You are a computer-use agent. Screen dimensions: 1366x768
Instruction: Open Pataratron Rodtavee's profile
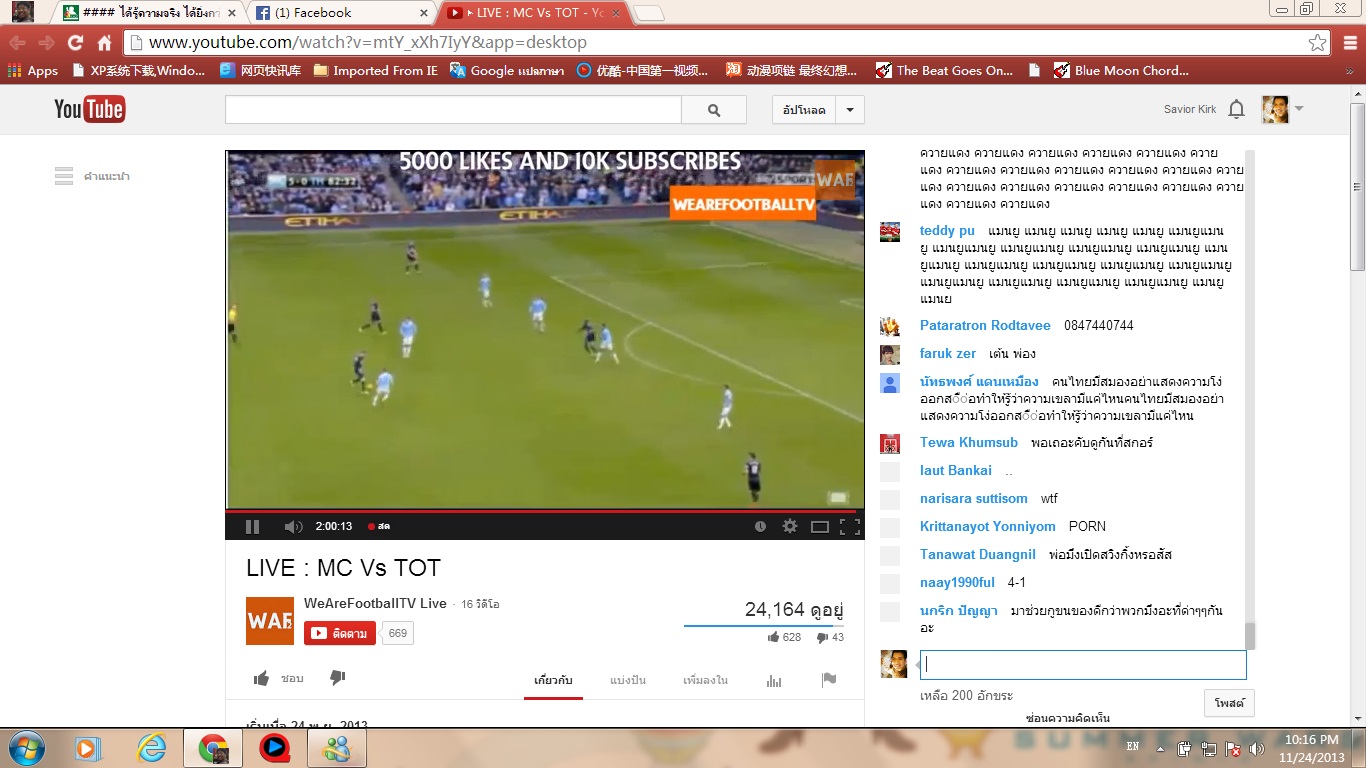[985, 326]
